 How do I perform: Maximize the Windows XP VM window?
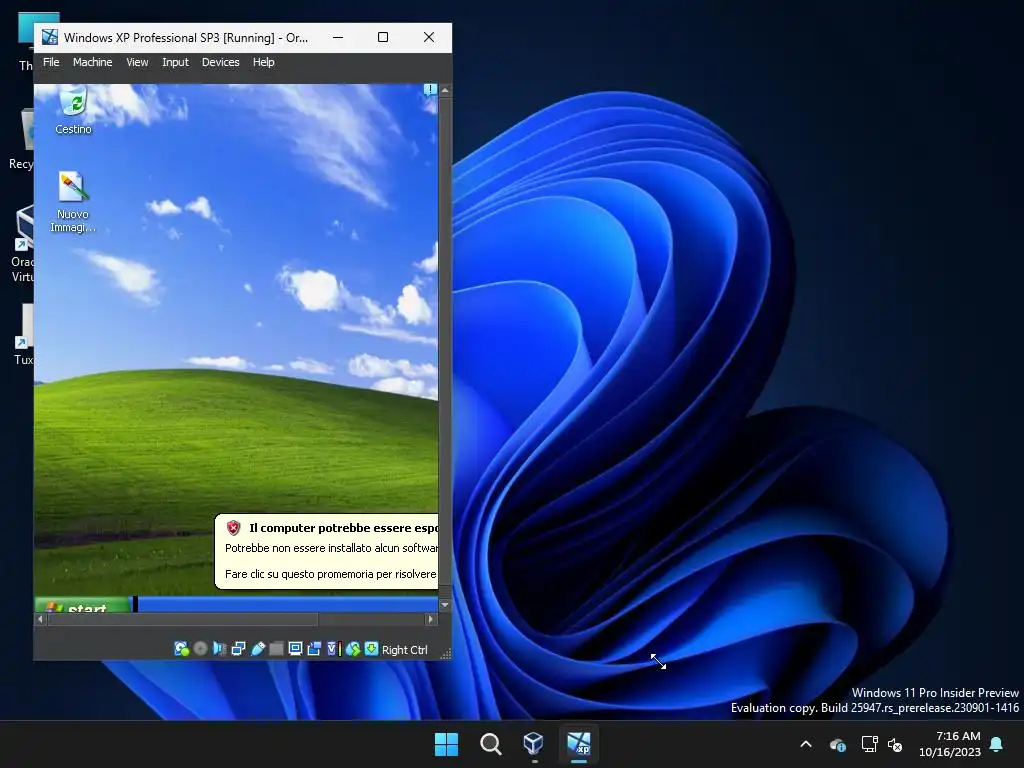[383, 37]
